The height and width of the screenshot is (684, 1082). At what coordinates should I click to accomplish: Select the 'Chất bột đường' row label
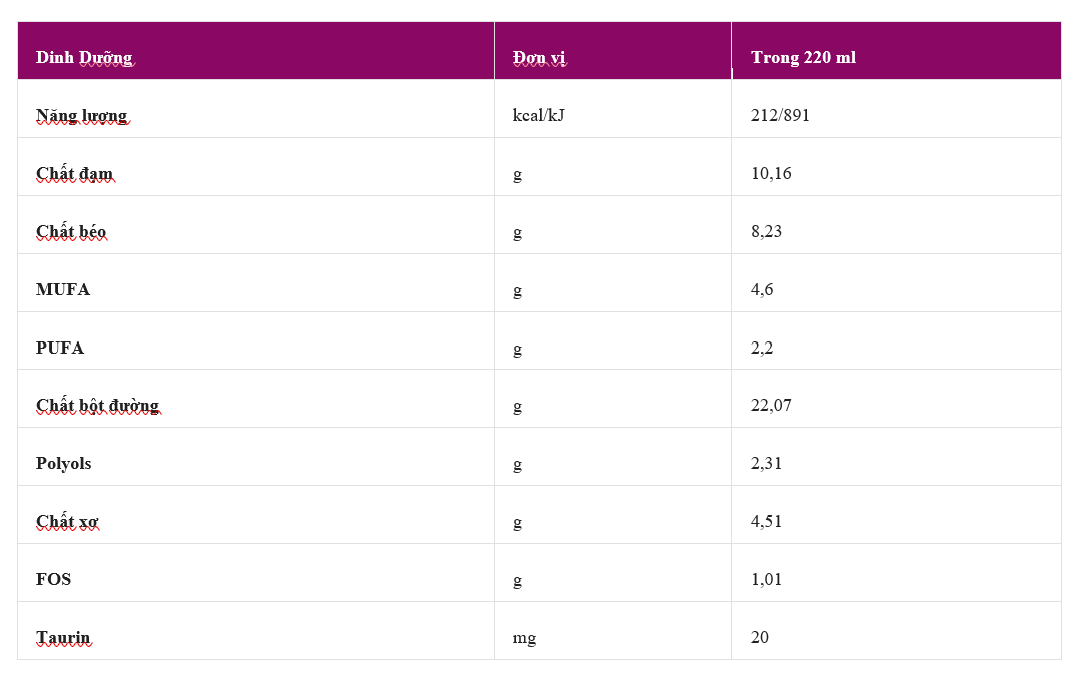click(x=97, y=405)
